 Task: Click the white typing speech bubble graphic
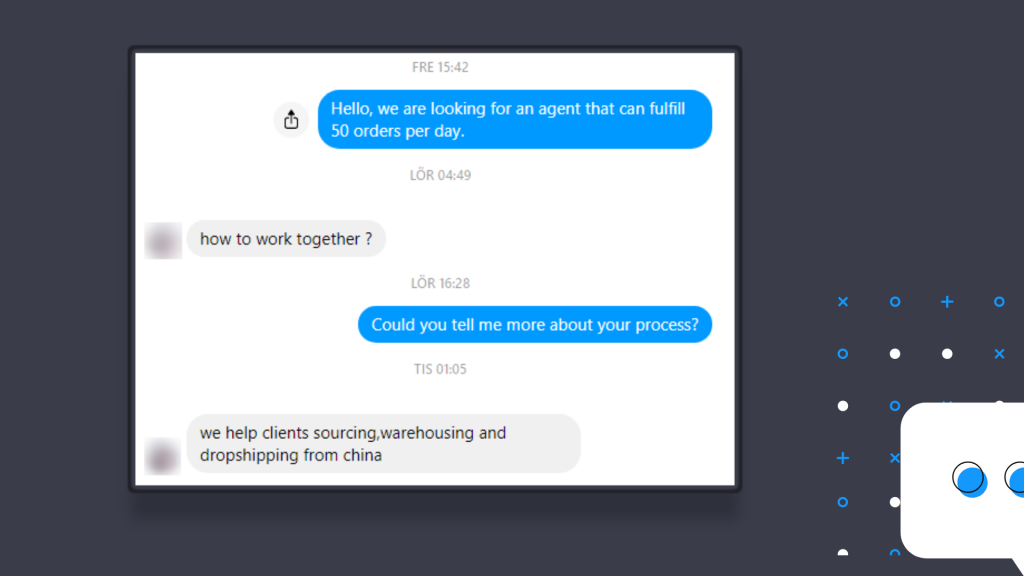pyautogui.click(x=963, y=480)
